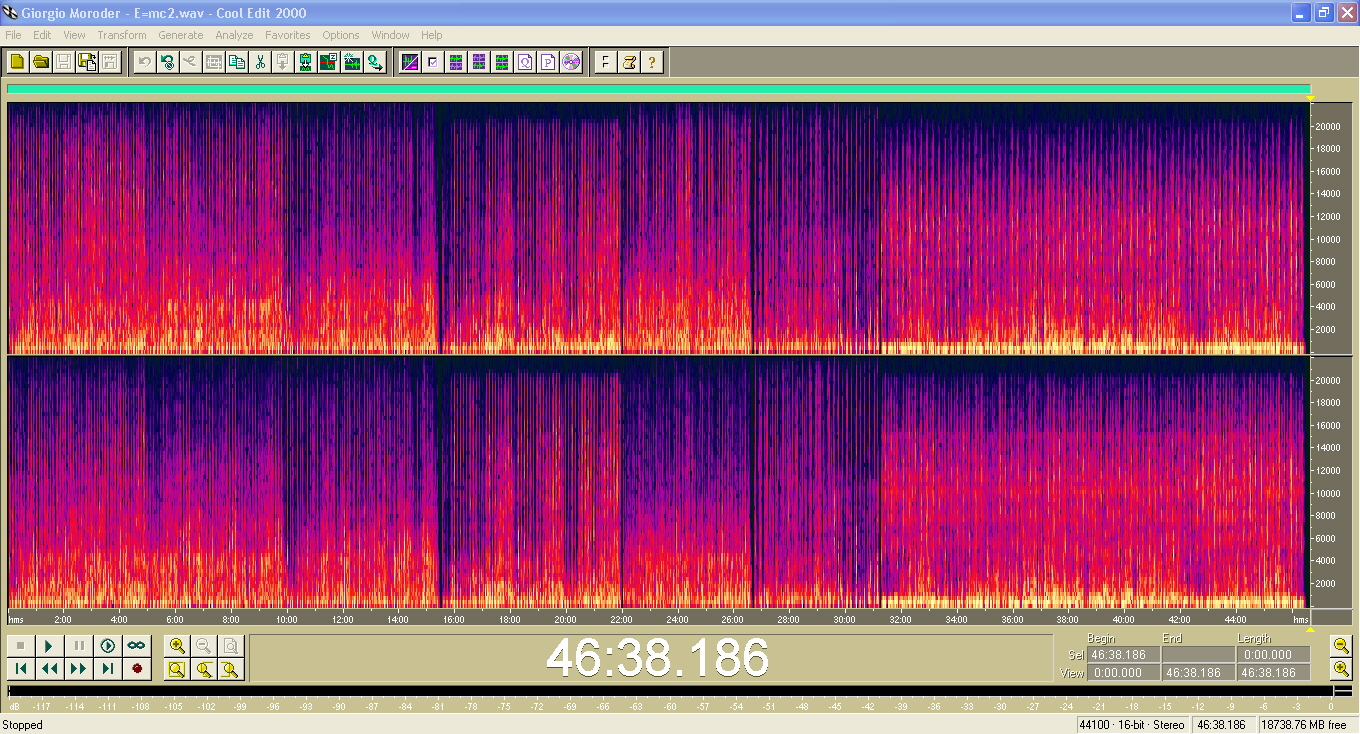Click the CD disc toolbar icon
1360x734 pixels.
pos(571,62)
